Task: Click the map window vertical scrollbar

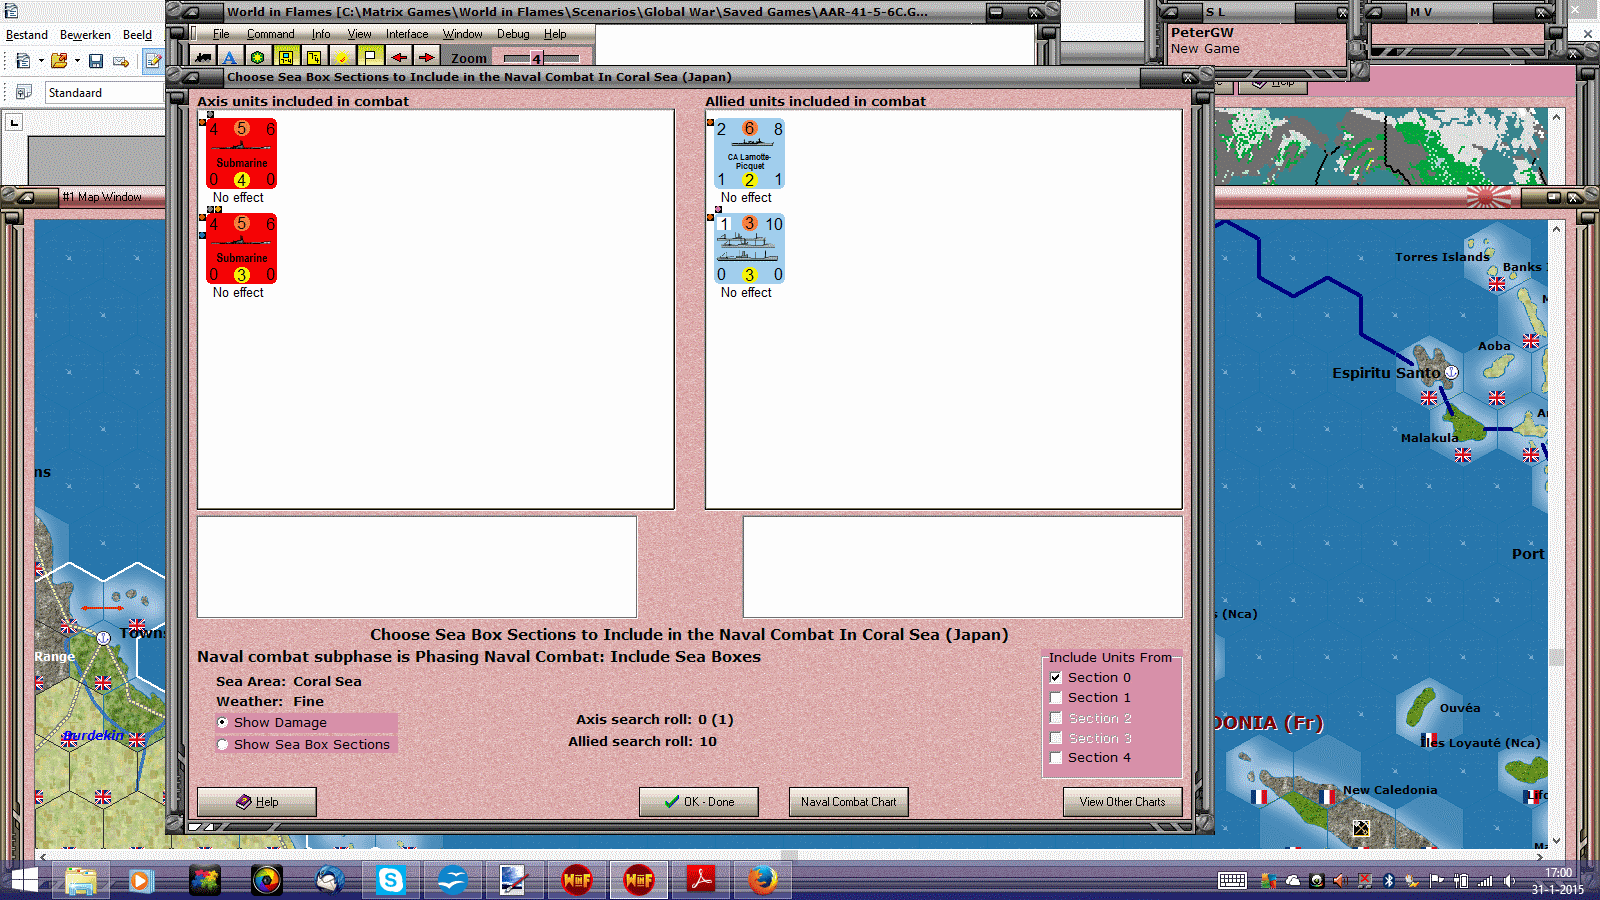Action: [x=1556, y=535]
